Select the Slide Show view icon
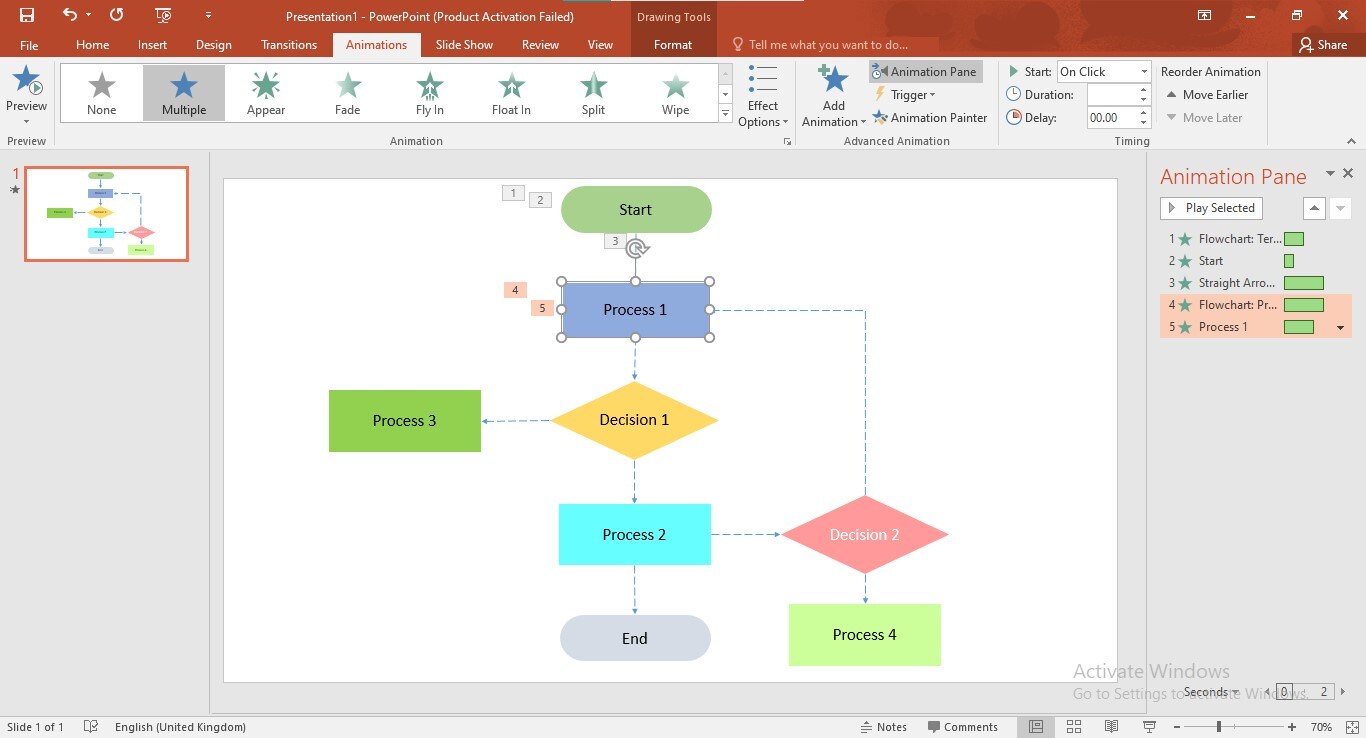Image resolution: width=1366 pixels, height=738 pixels. (x=1148, y=726)
